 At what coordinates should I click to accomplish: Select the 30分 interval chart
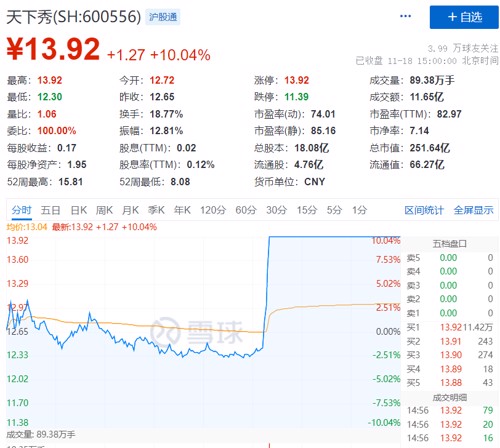click(x=277, y=210)
